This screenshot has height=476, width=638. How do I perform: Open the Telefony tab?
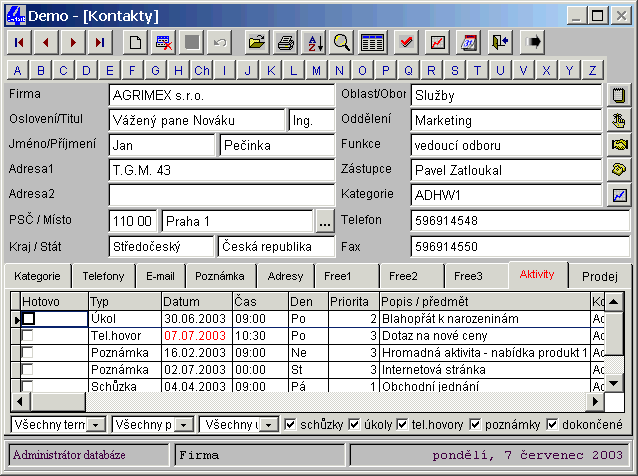pos(104,276)
